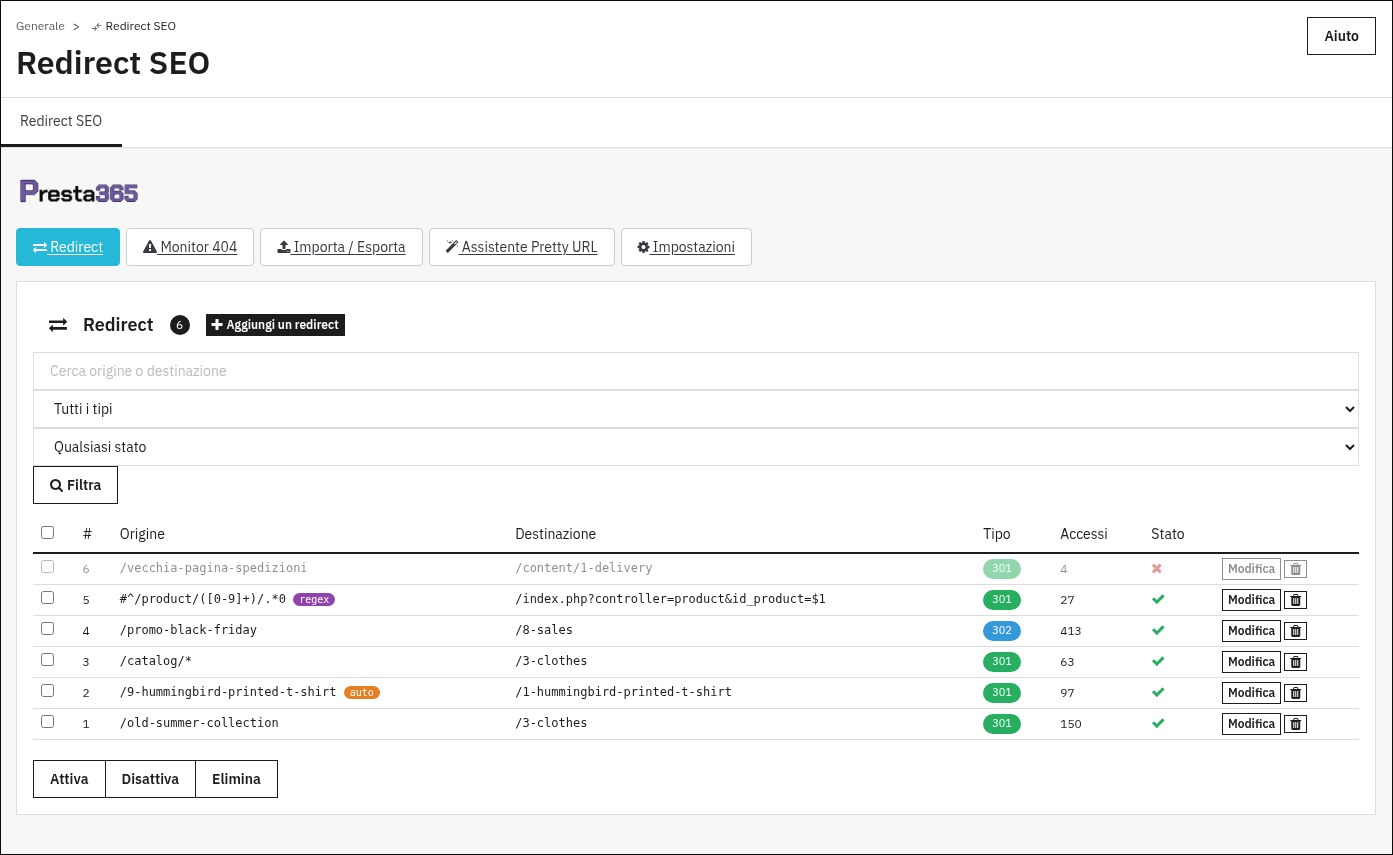This screenshot has height=855, width=1393.
Task: Select the 'Redirect SEO' page tab
Action: point(61,121)
